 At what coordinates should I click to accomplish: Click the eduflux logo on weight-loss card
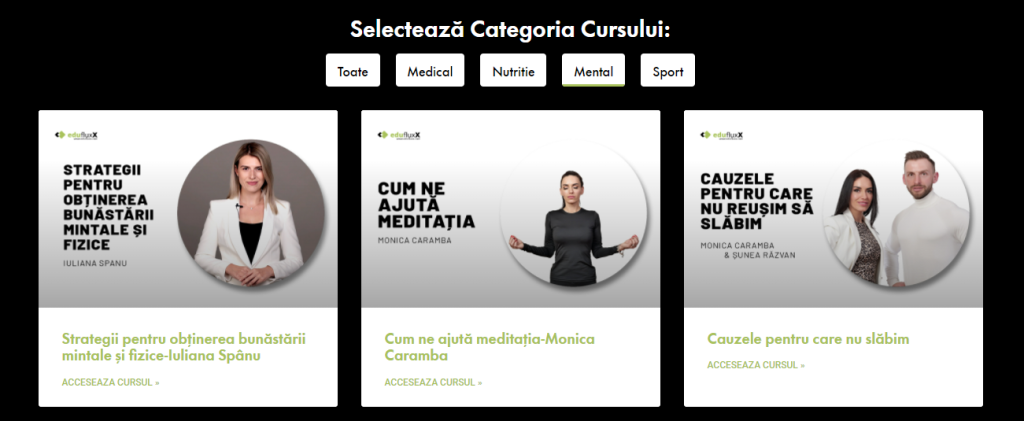pos(722,135)
